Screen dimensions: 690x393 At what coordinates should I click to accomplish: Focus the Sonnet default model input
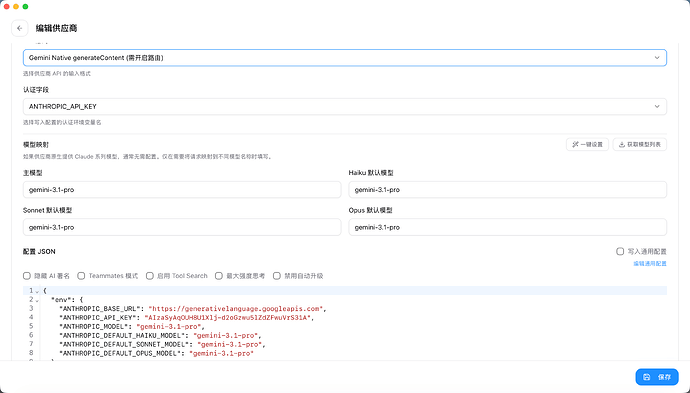point(182,227)
